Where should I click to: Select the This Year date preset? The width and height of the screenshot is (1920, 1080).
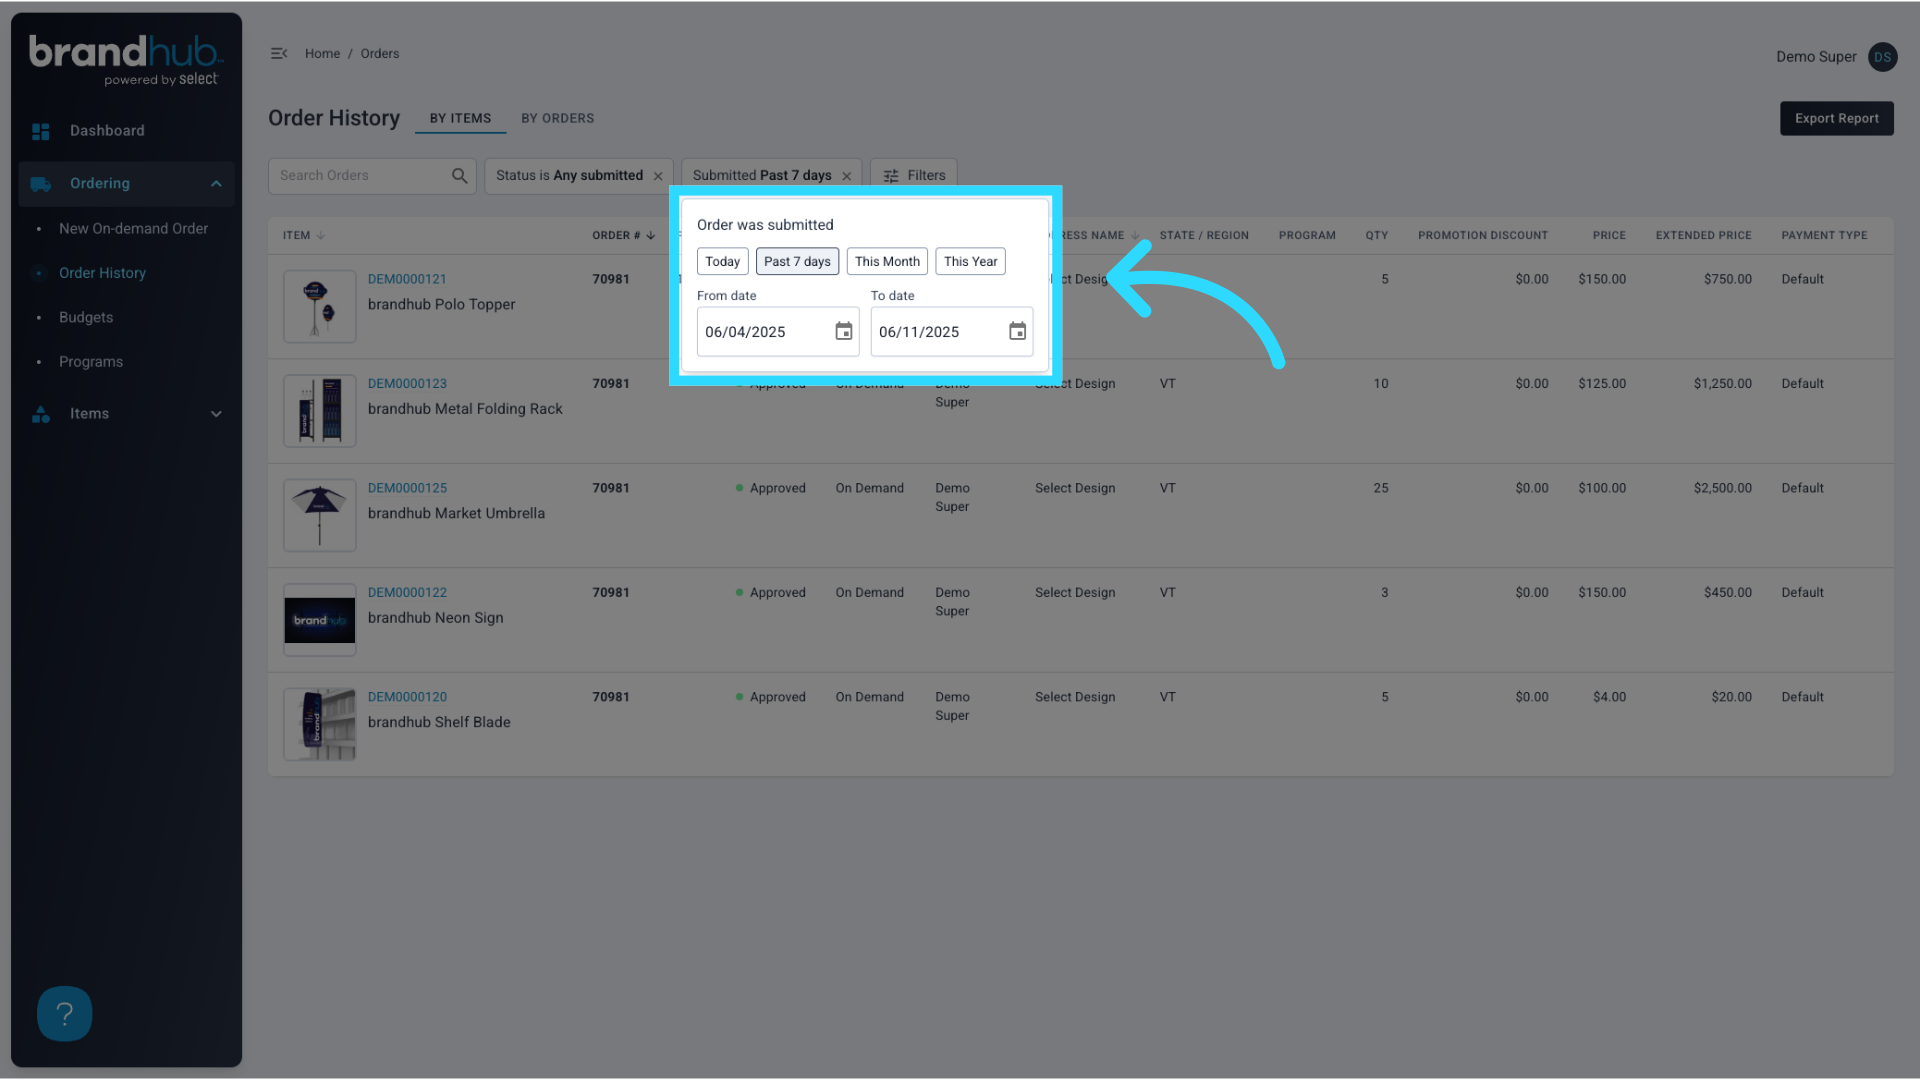[x=970, y=261]
